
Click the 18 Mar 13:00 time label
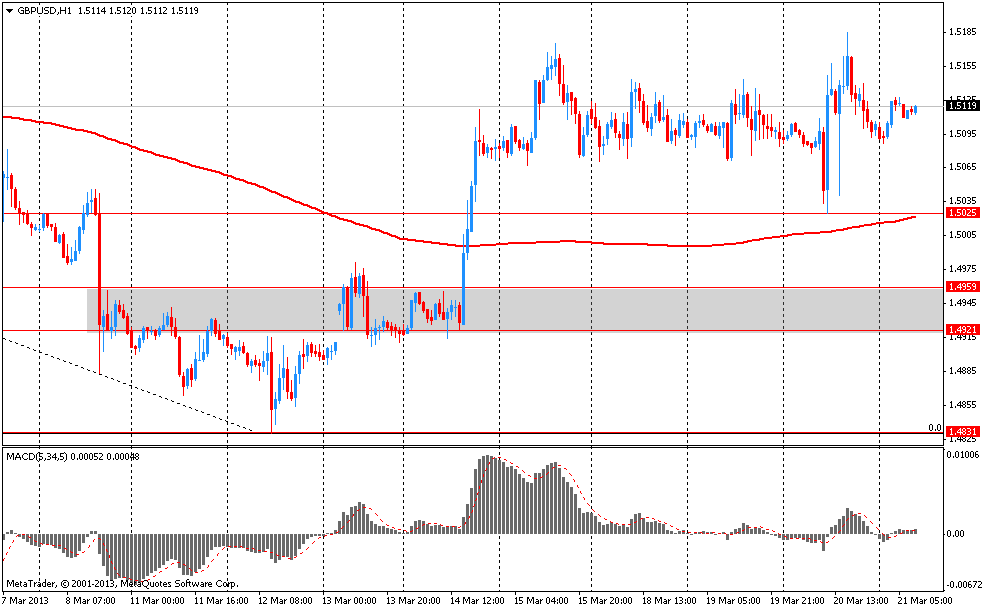670,601
